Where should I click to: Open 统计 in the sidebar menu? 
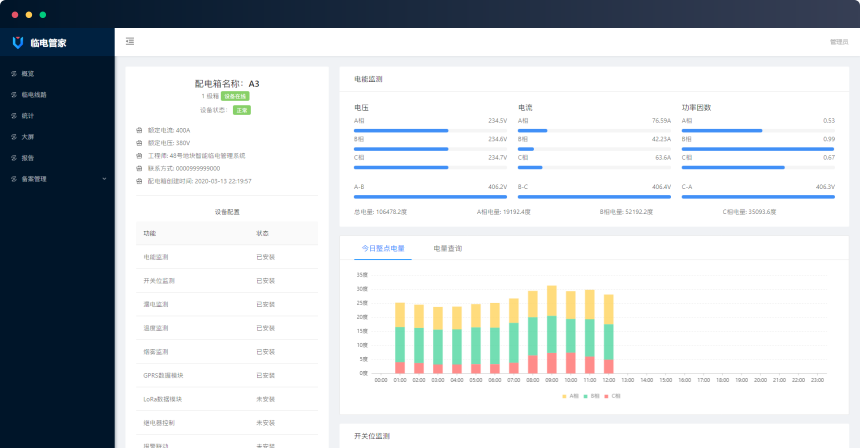tap(57, 116)
